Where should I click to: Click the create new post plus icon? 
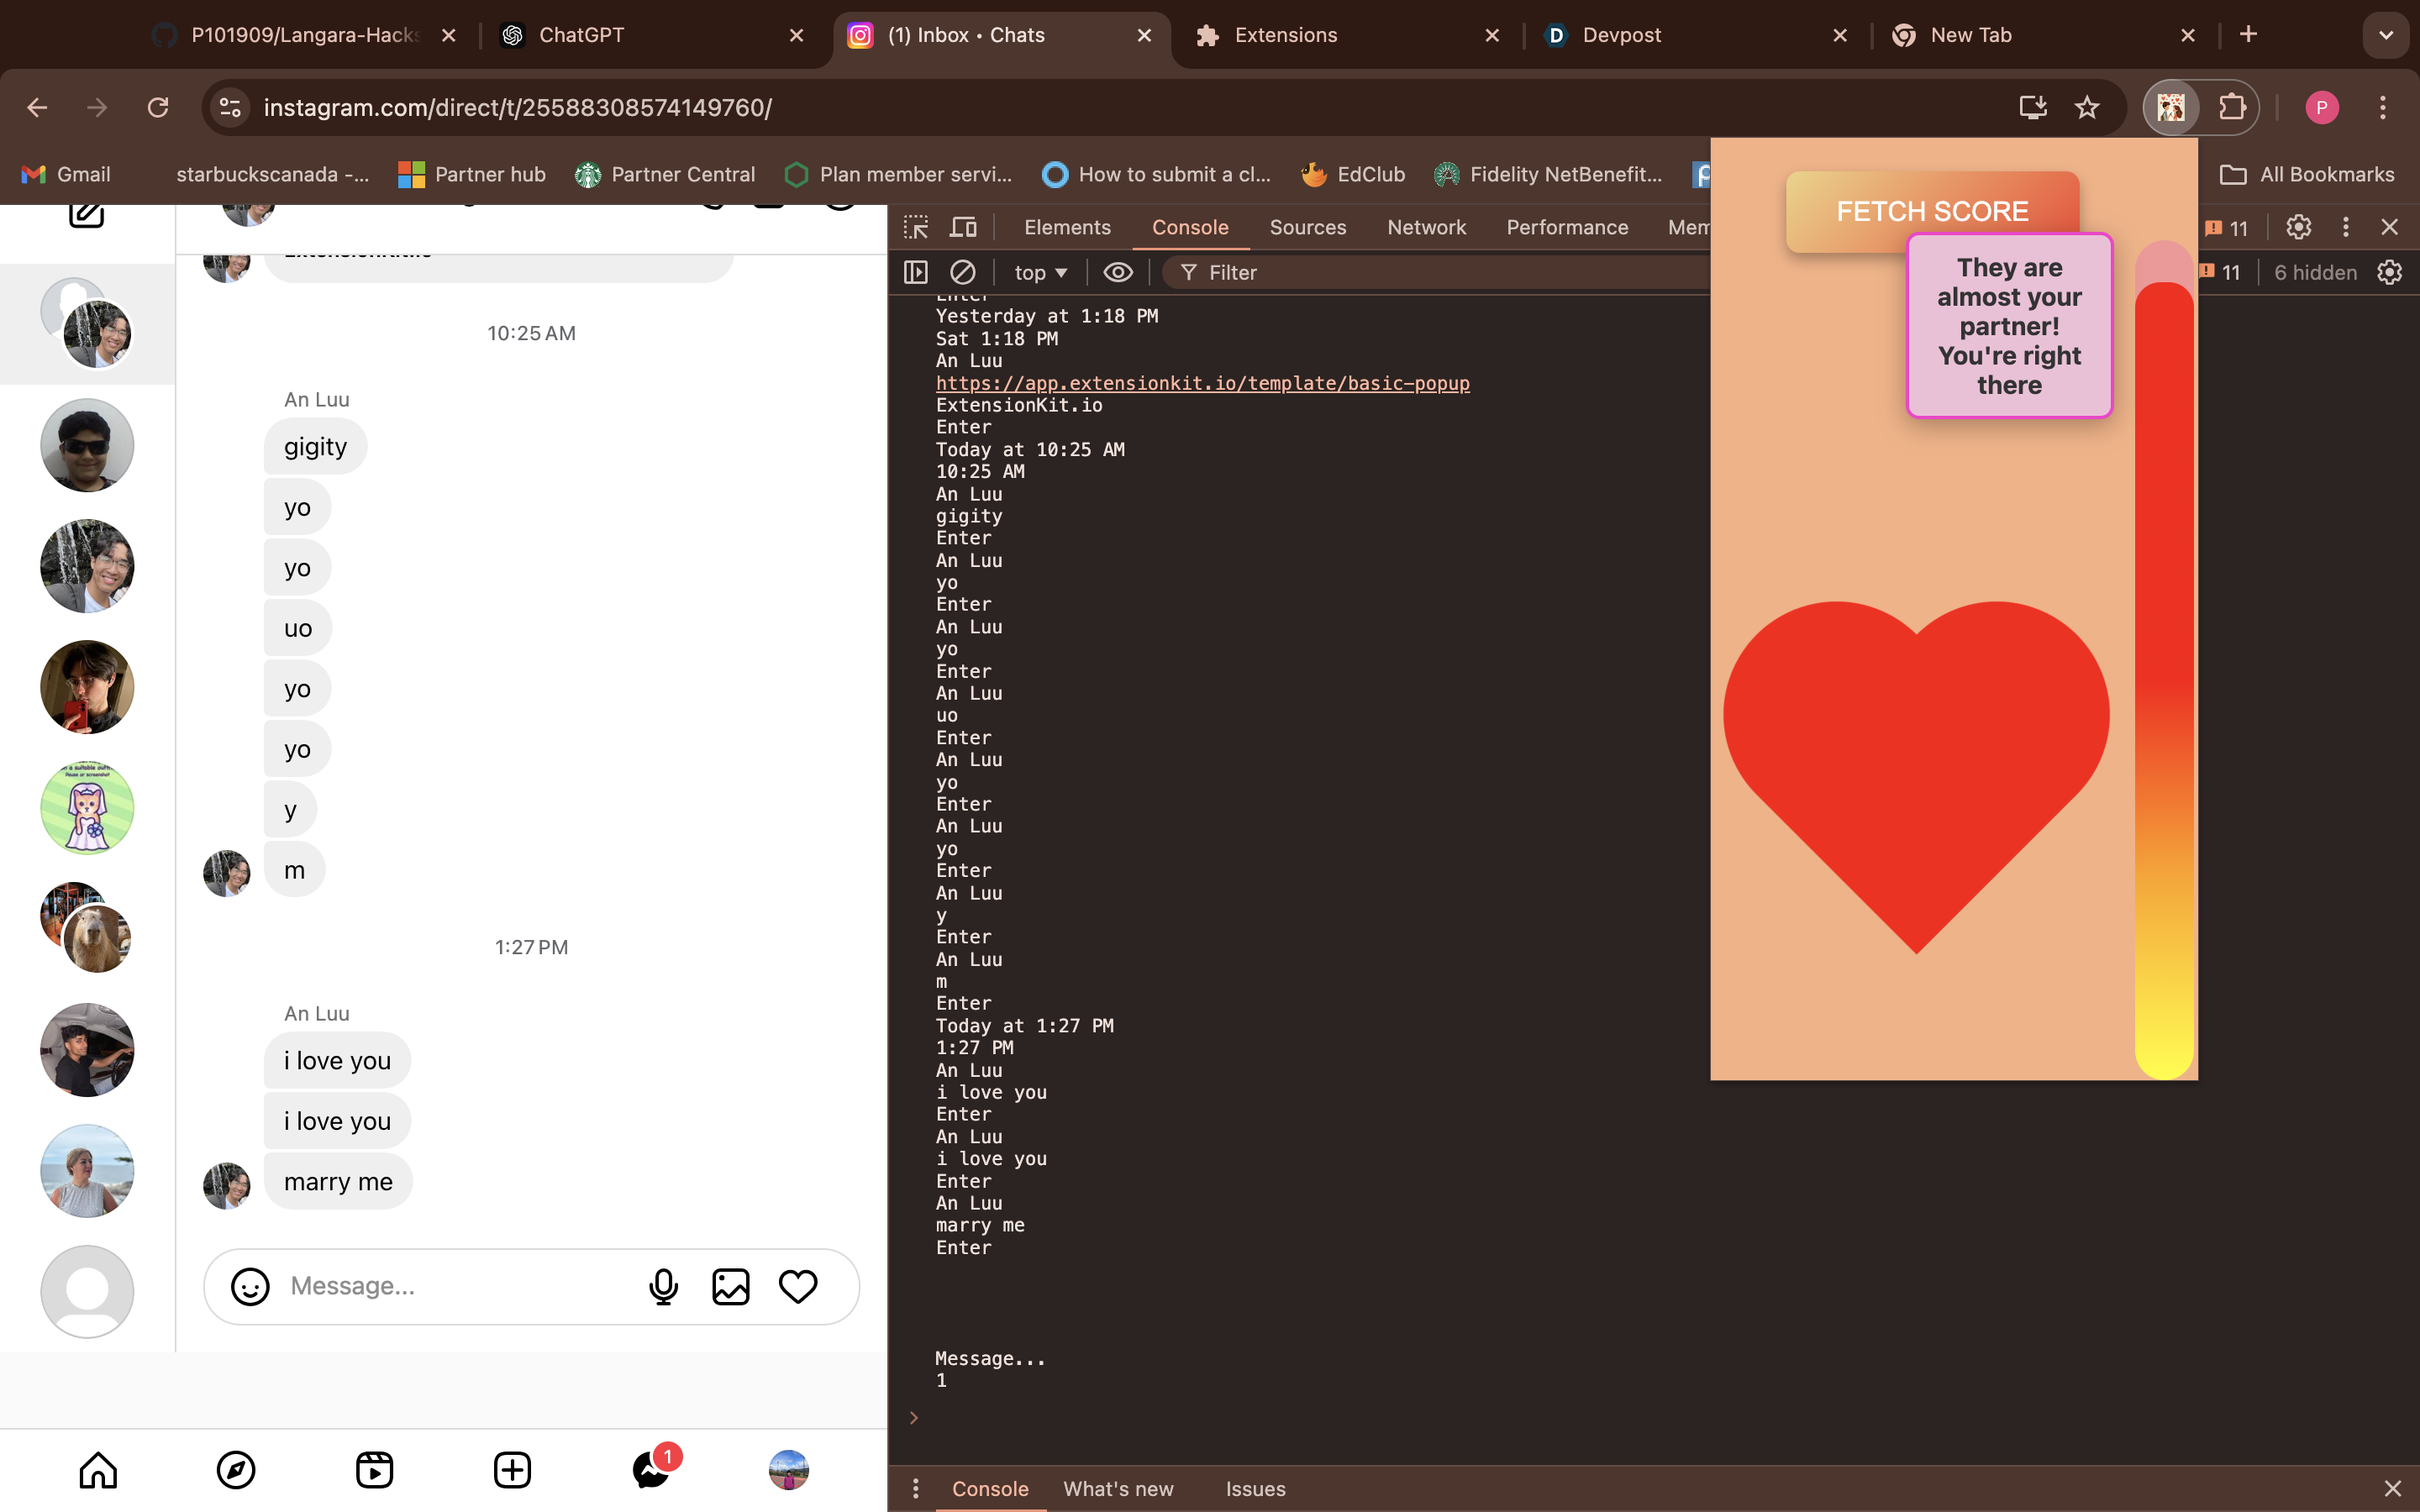click(x=512, y=1470)
